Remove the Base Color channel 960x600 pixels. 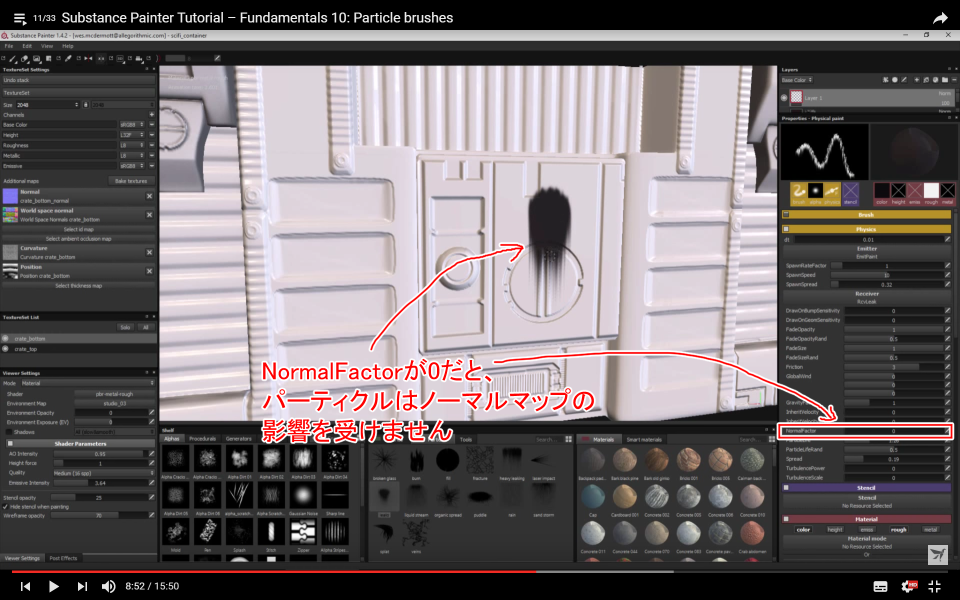(151, 125)
